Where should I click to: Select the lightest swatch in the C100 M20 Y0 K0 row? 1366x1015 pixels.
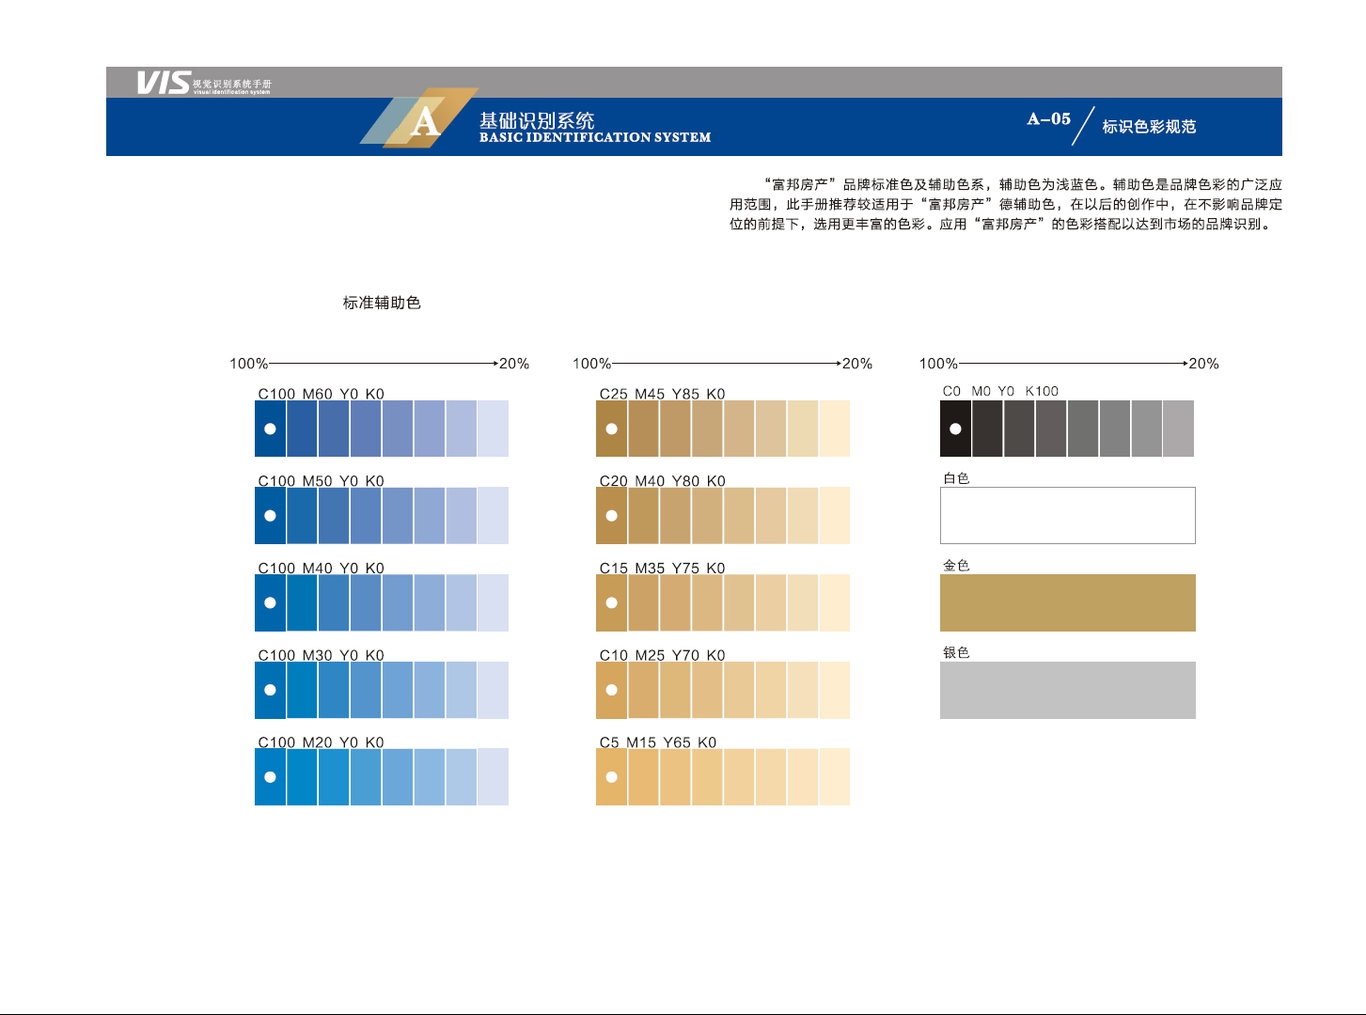click(x=493, y=777)
